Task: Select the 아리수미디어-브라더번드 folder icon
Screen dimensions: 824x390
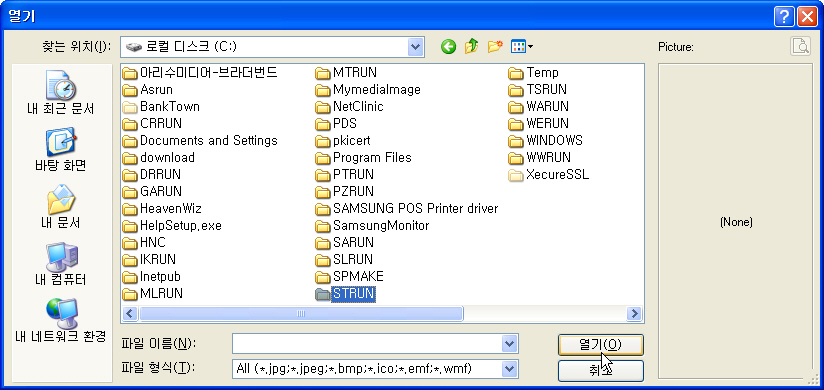Action: coord(129,73)
